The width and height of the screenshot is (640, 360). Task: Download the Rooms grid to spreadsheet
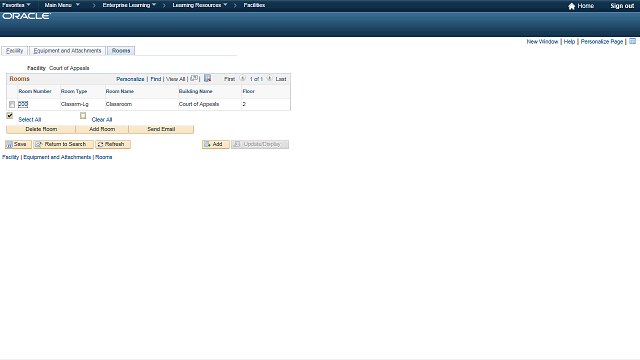pos(207,78)
